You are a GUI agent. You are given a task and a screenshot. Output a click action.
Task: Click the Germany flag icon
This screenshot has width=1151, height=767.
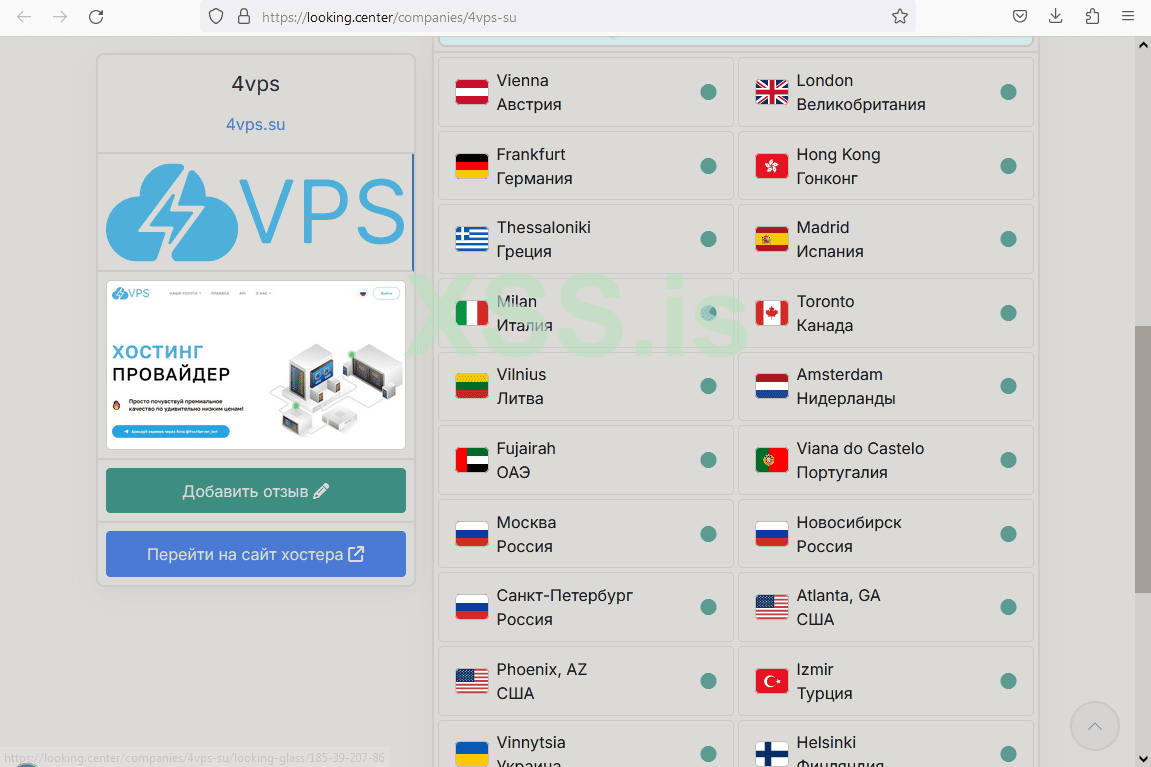coord(471,166)
